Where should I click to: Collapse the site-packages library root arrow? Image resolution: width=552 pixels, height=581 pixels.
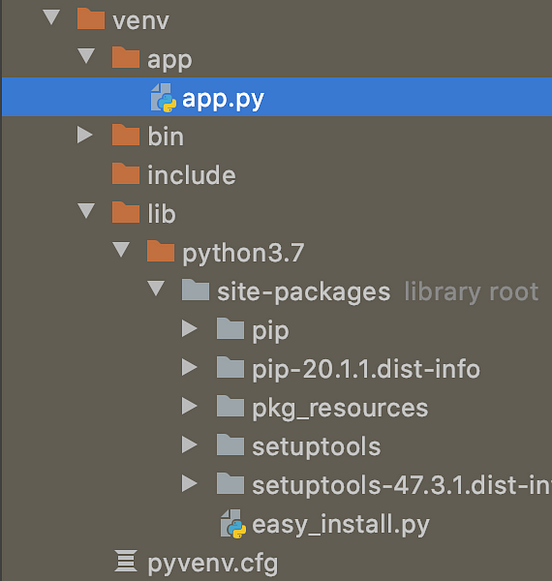pos(156,289)
